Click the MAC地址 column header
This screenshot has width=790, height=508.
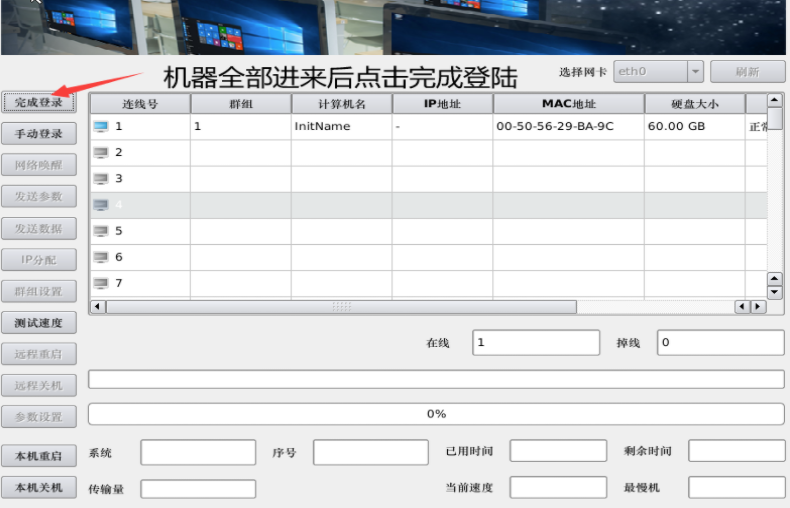[568, 103]
